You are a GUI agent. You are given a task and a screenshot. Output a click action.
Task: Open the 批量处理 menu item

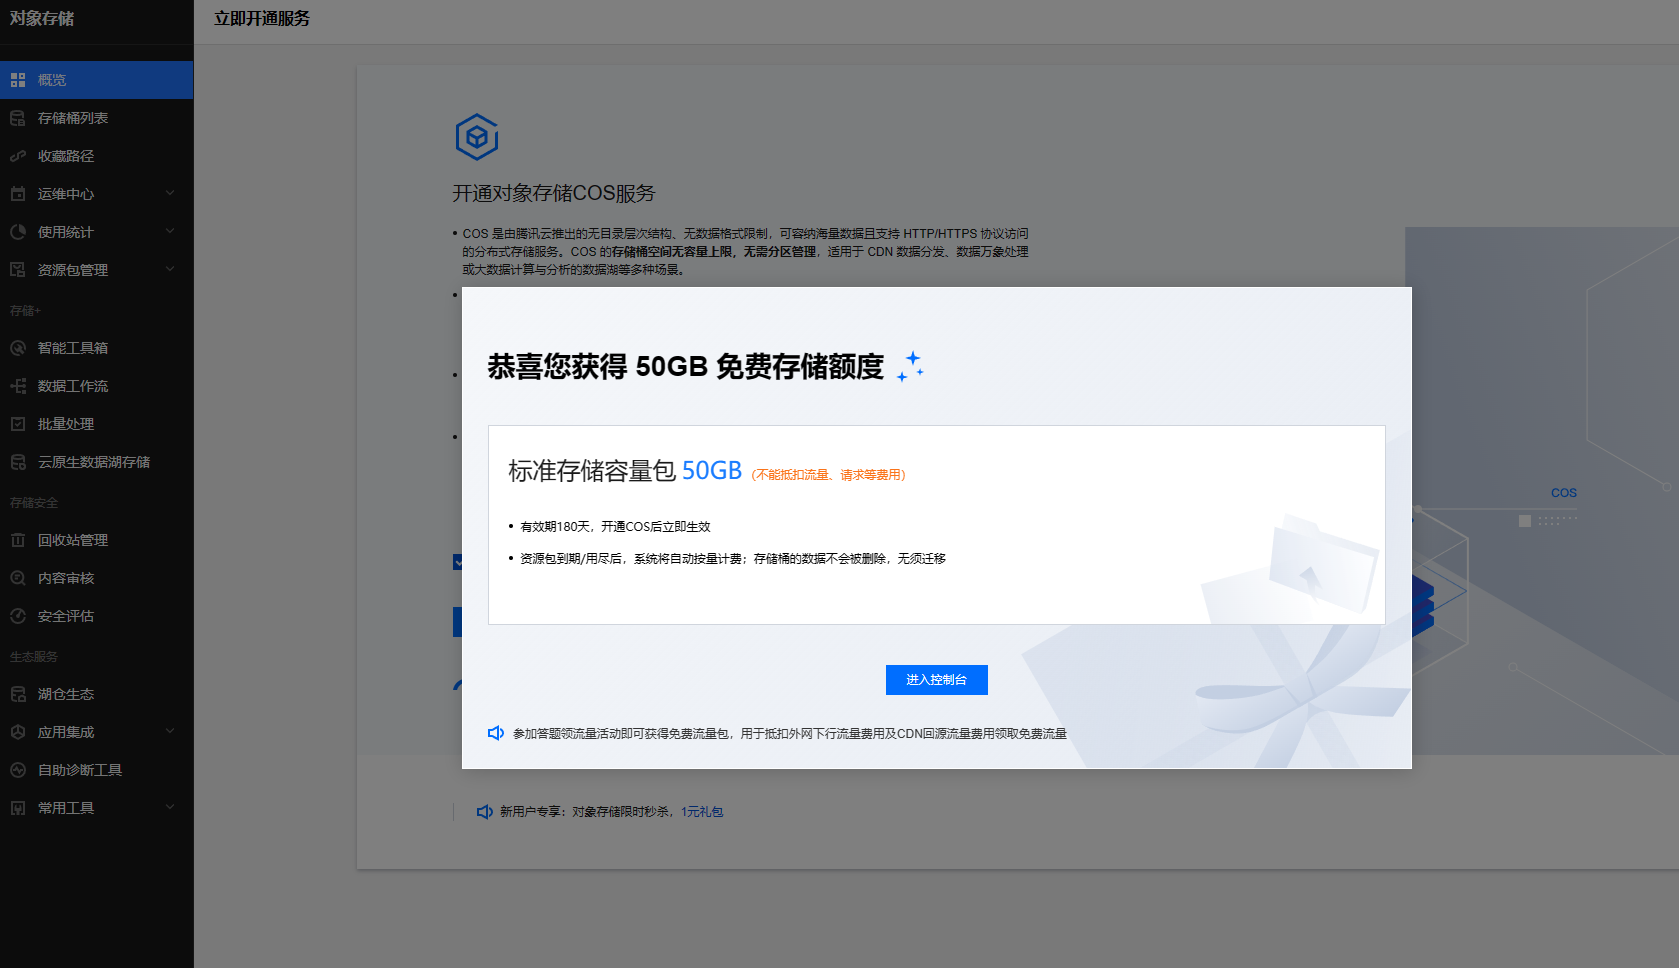click(66, 424)
